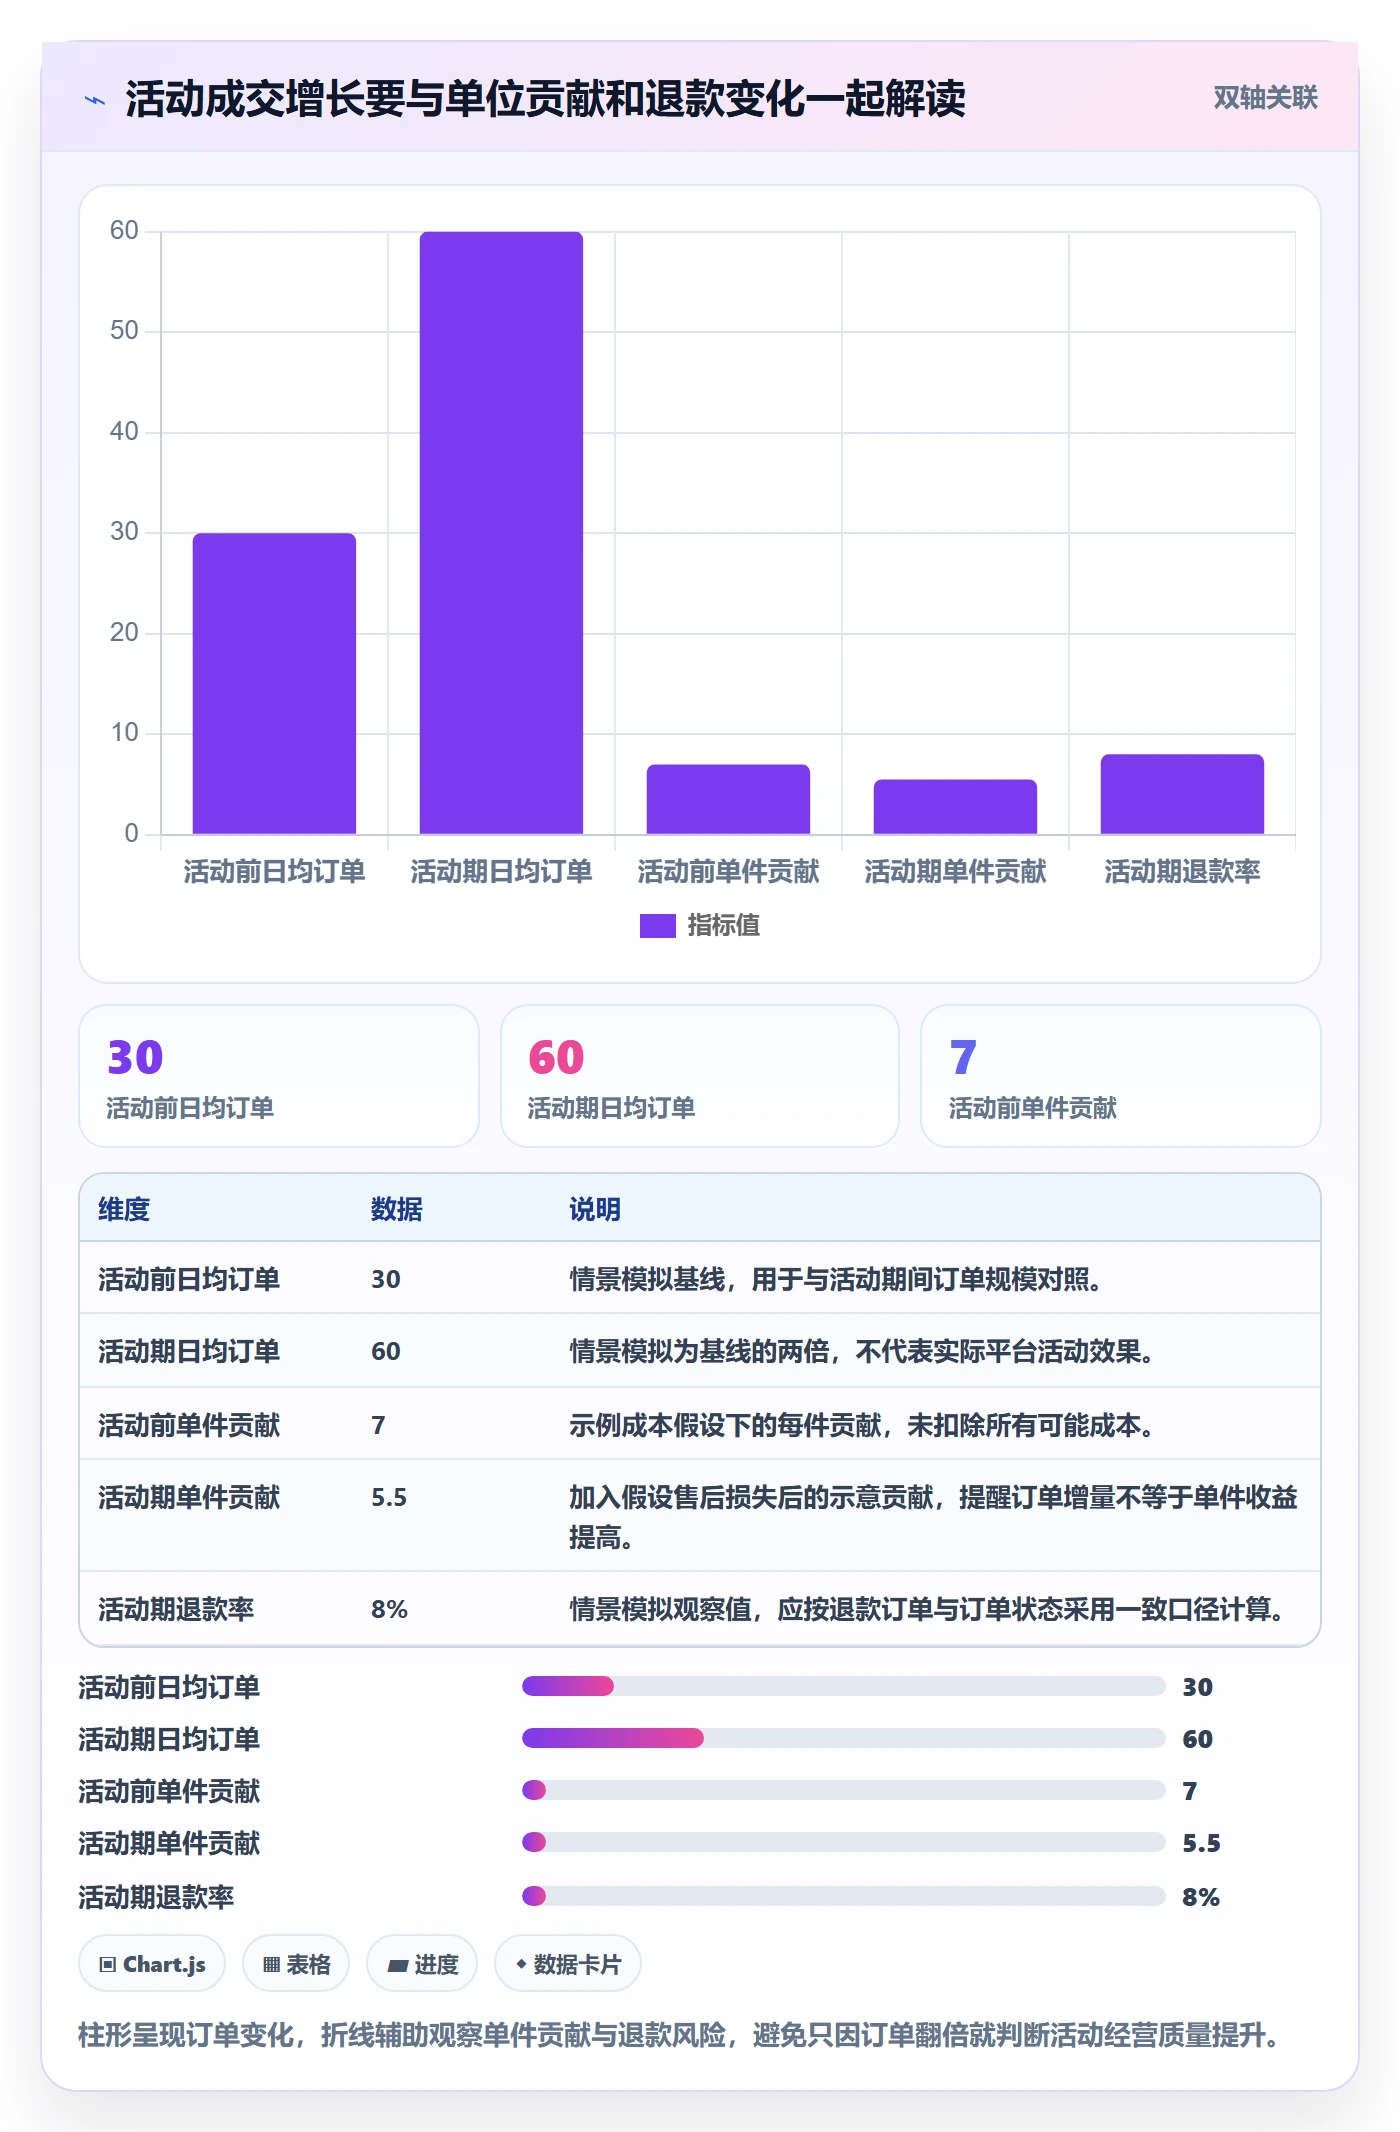Screen dimensions: 1400x2132
Task: Click the 活动前日均订单 progress bar
Action: (x=843, y=1686)
